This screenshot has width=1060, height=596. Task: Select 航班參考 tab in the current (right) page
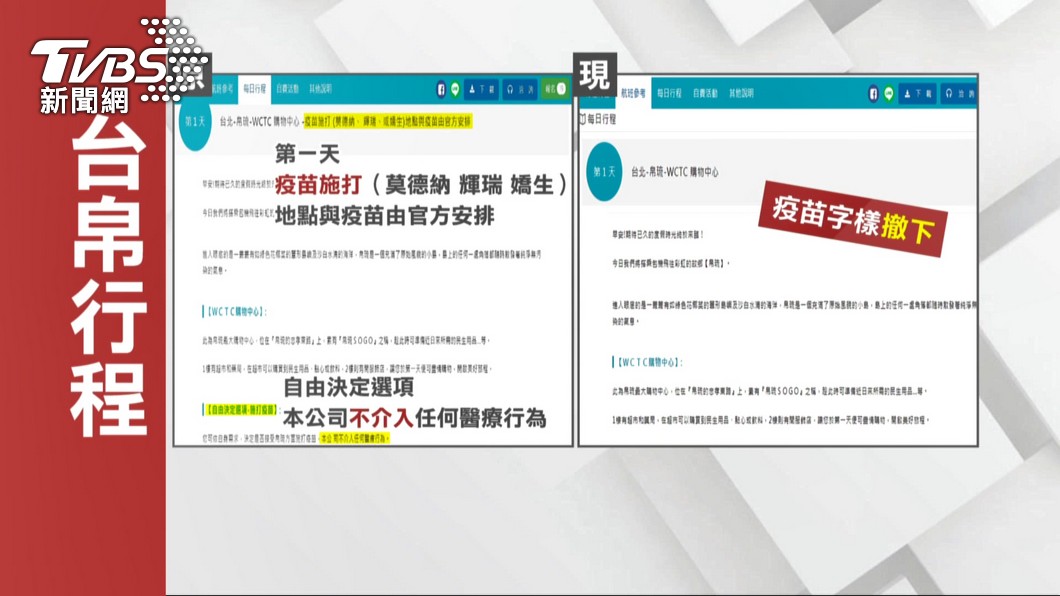633,93
